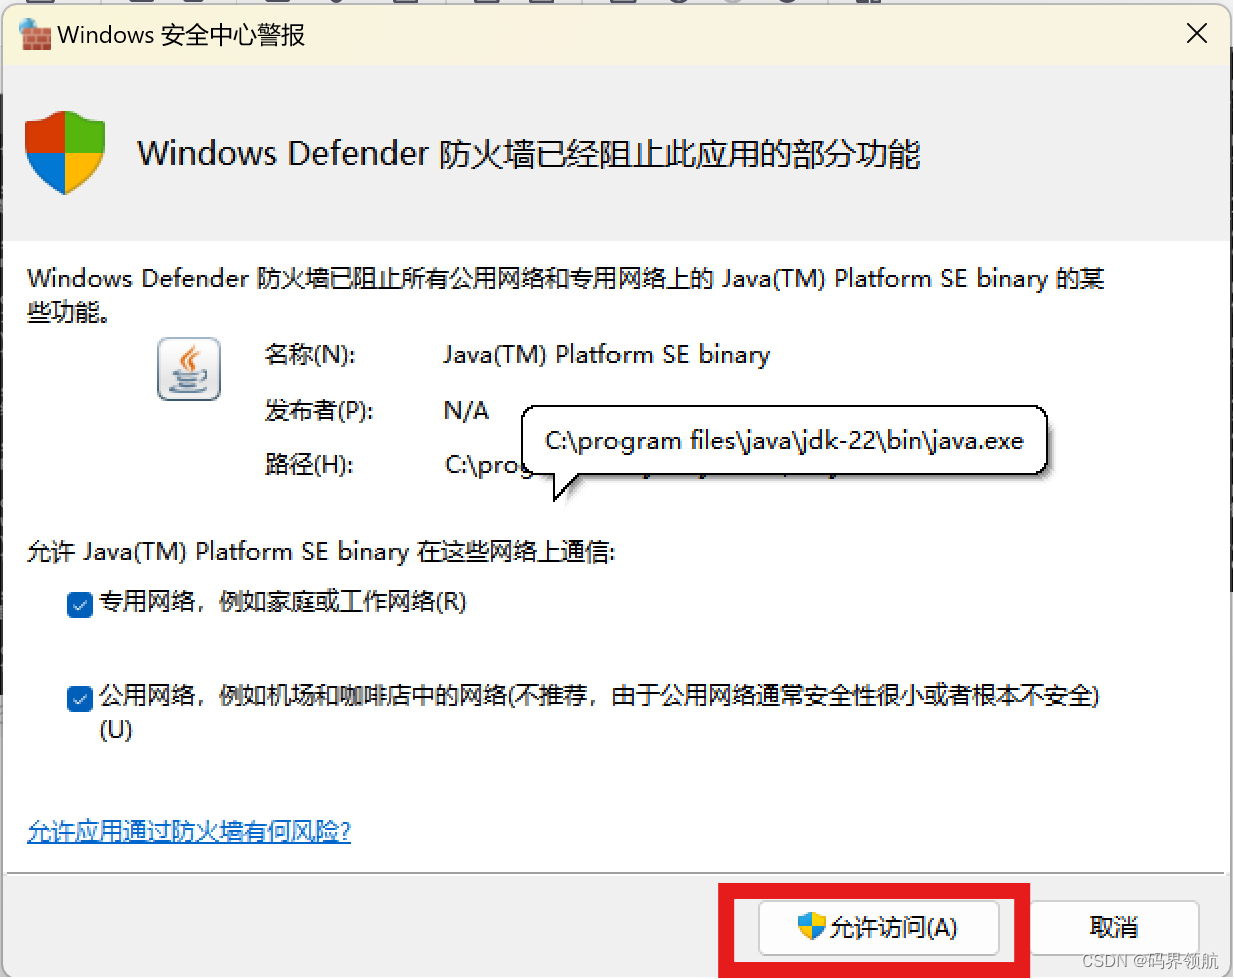Enable the 专用网络 private networks checkbox
1234x979 pixels.
pyautogui.click(x=80, y=604)
